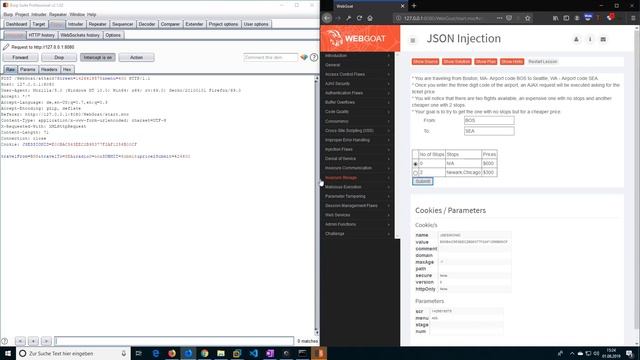Click the wrench developer icon in Firefox toolbar
Image resolution: width=640 pixels, height=360 pixels.
(349, 18)
